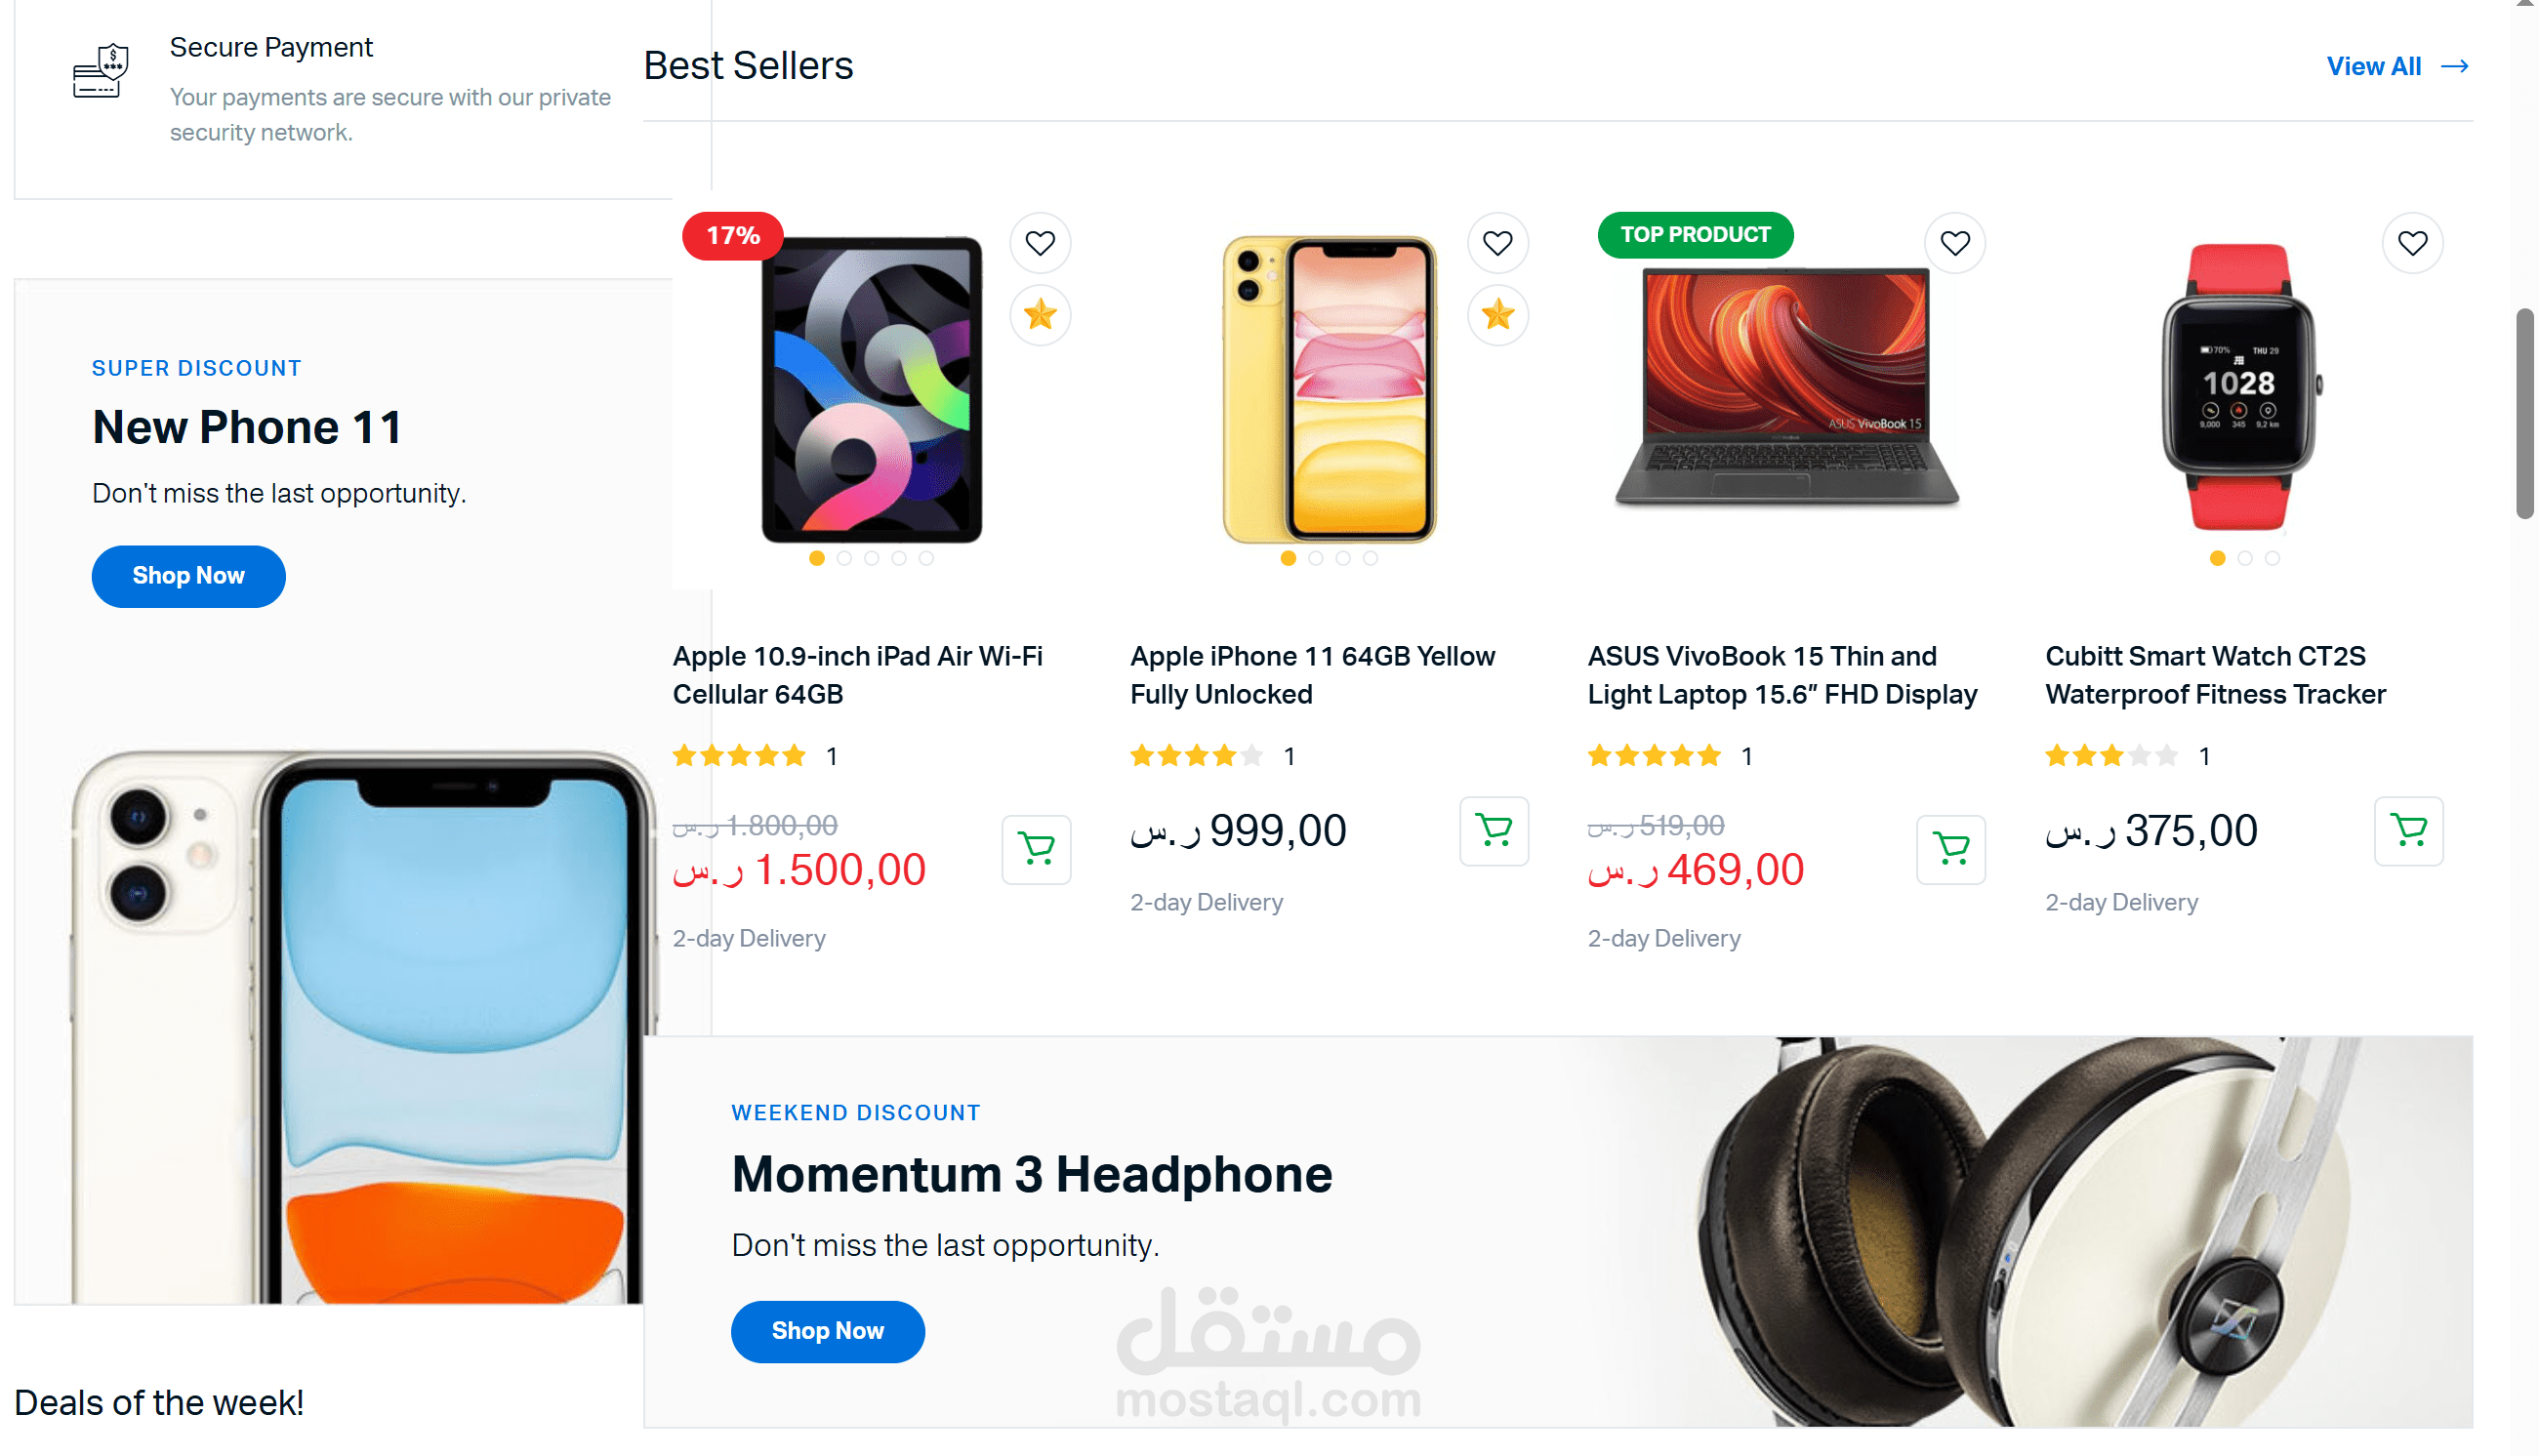
Task: Select last image dot under Cubitt watch
Action: coord(2272,558)
